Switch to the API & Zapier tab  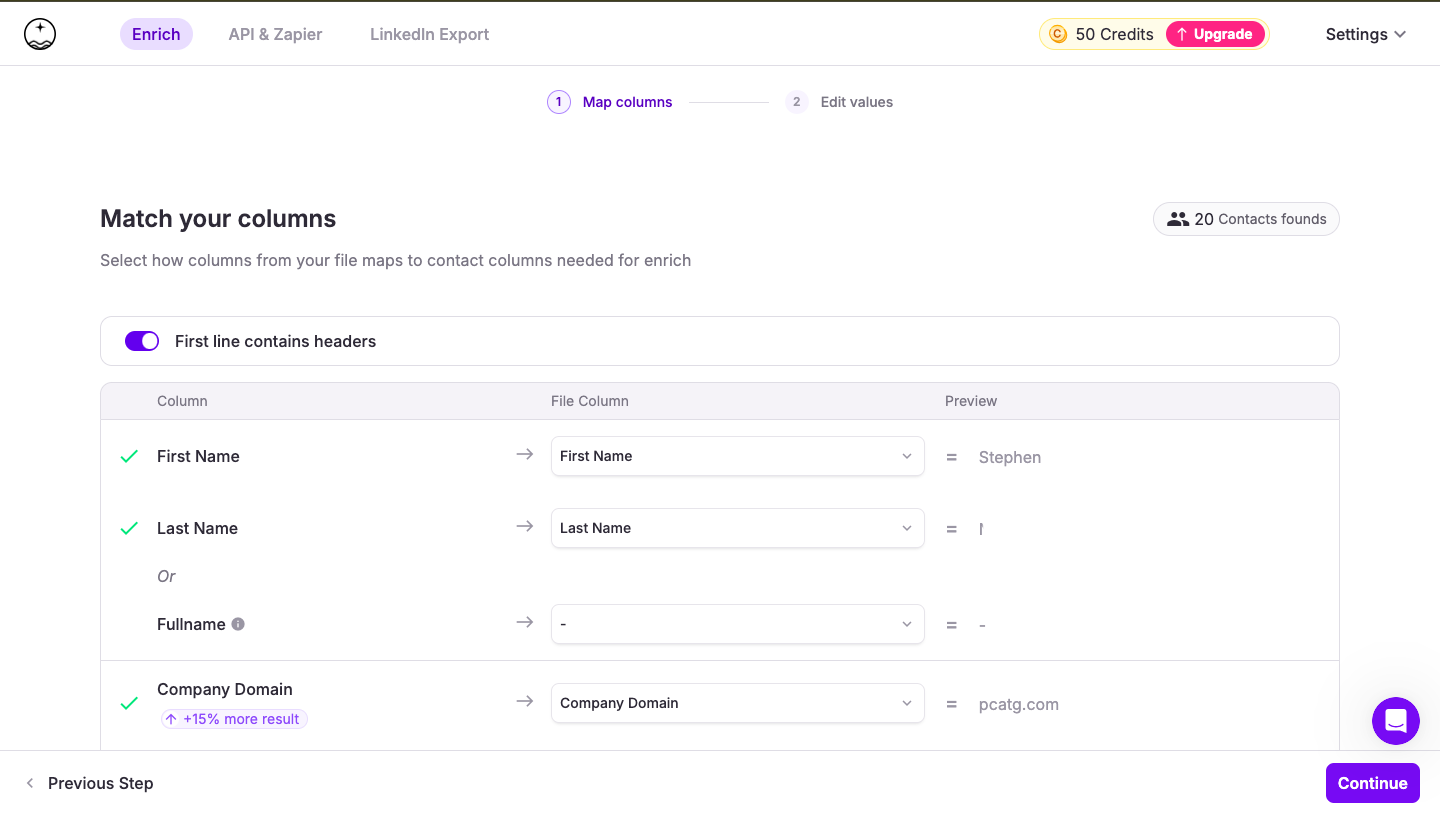275,34
